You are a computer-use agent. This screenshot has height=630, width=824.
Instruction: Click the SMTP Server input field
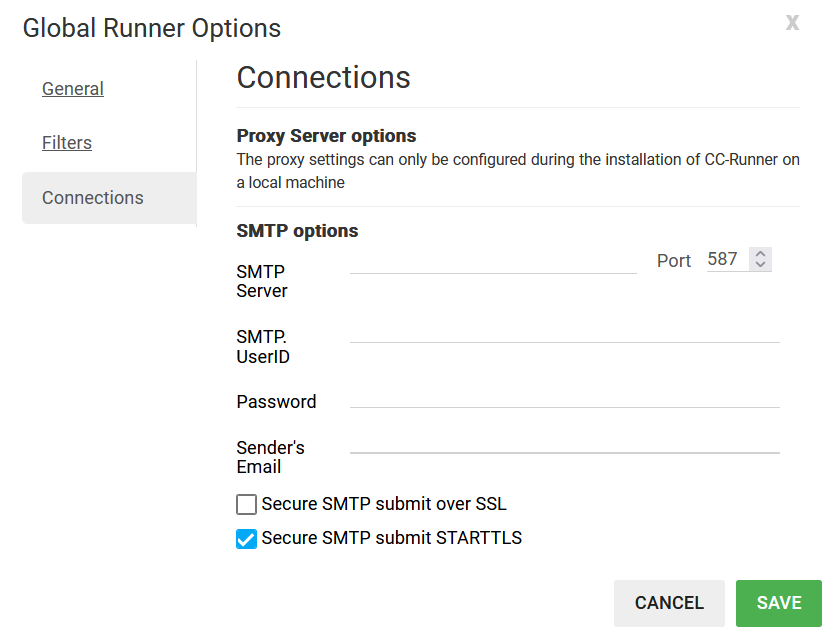tap(492, 261)
